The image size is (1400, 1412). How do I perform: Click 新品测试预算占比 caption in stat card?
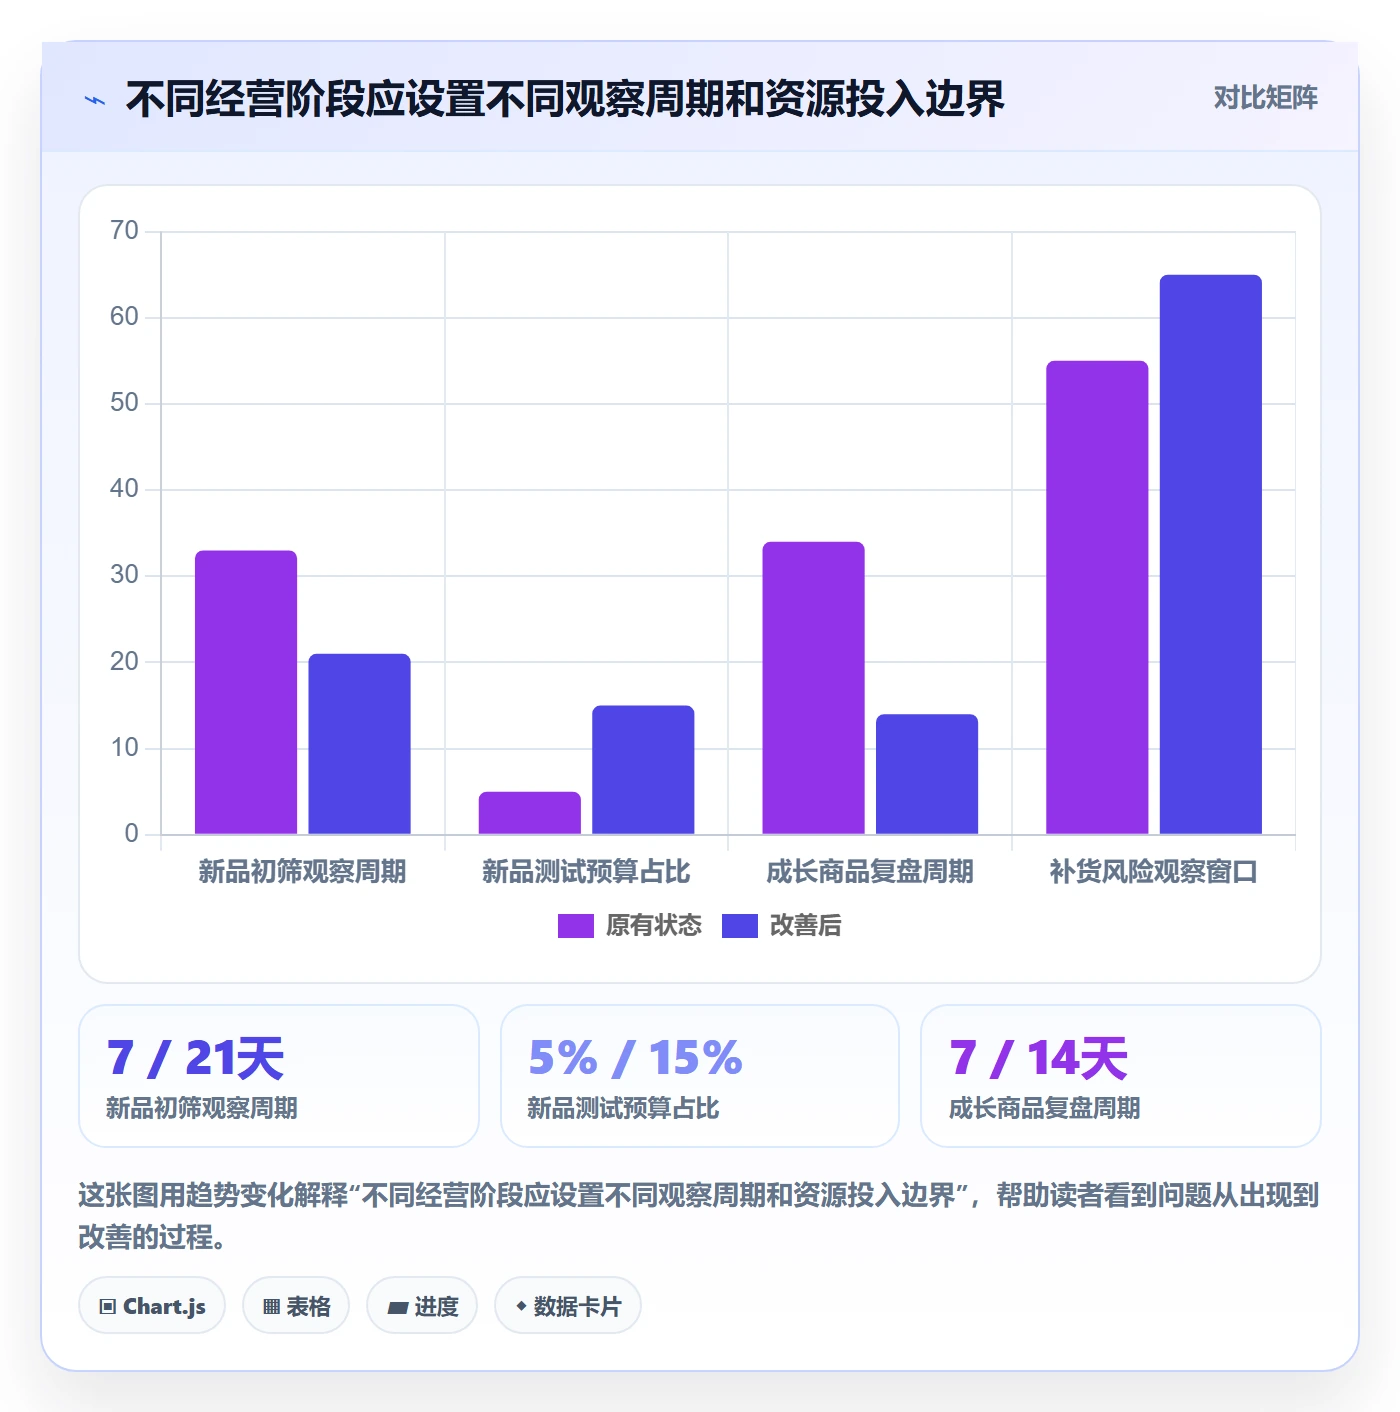624,1108
